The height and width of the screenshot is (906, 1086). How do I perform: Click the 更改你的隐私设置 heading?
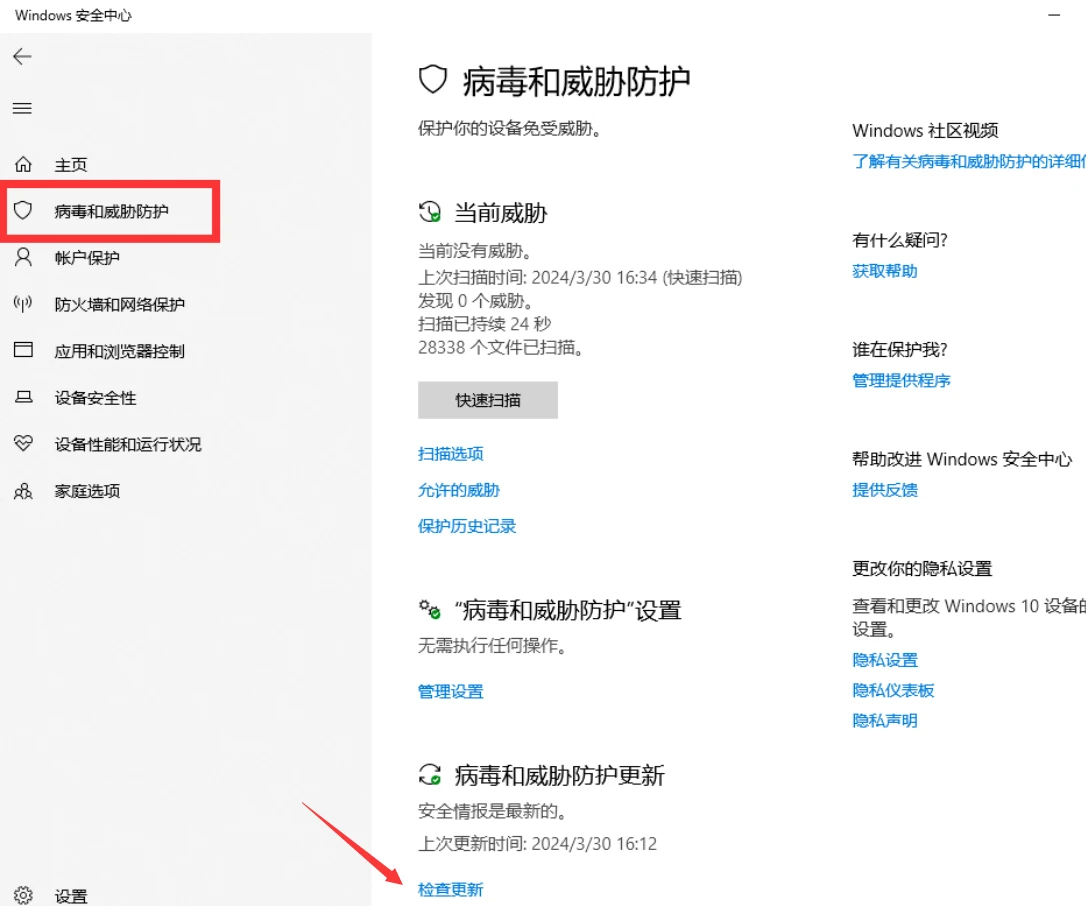click(923, 569)
